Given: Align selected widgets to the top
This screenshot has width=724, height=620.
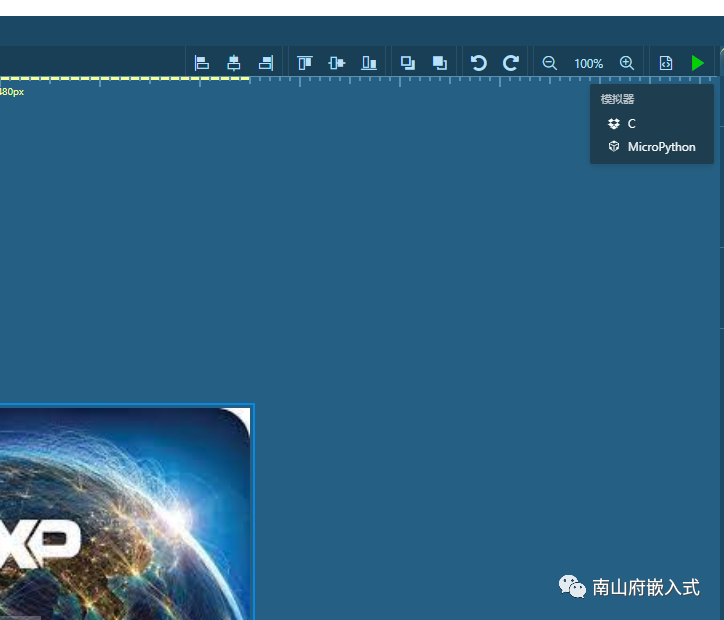Looking at the screenshot, I should point(305,63).
